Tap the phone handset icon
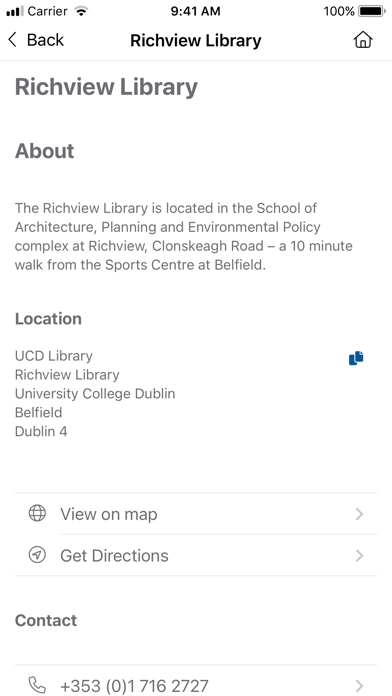Image resolution: width=392 pixels, height=696 pixels. coord(37,685)
